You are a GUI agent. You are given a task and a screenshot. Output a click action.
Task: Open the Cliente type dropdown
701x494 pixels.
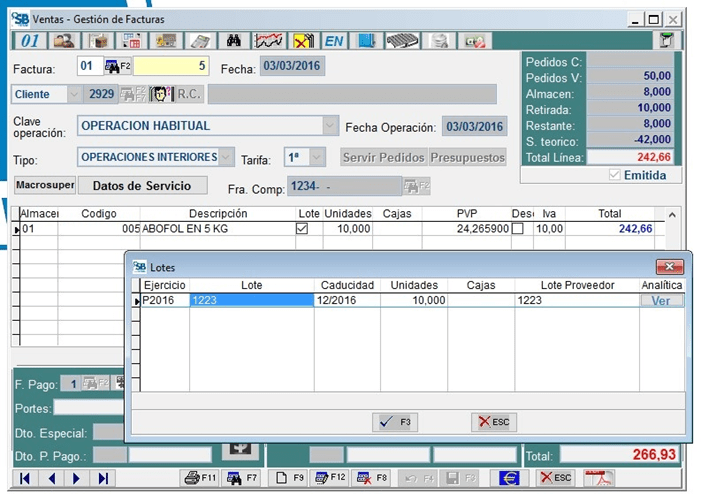tap(74, 94)
